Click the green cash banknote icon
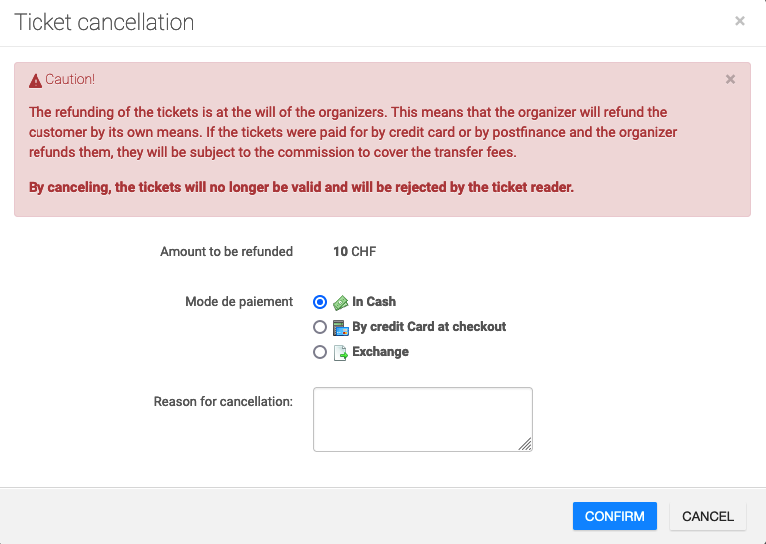Viewport: 766px width, 544px height. click(340, 302)
